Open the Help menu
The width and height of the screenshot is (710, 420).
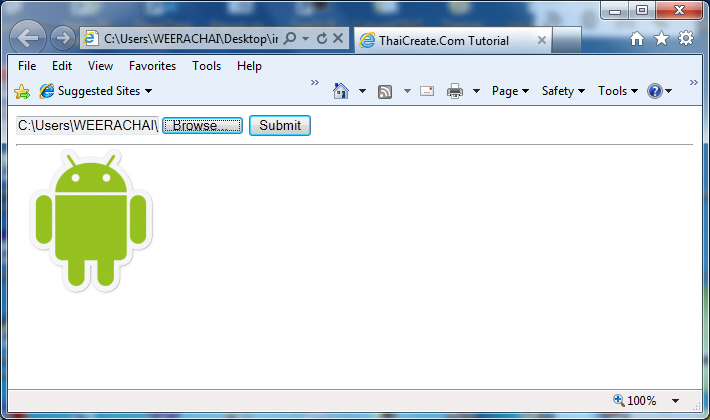click(x=249, y=66)
